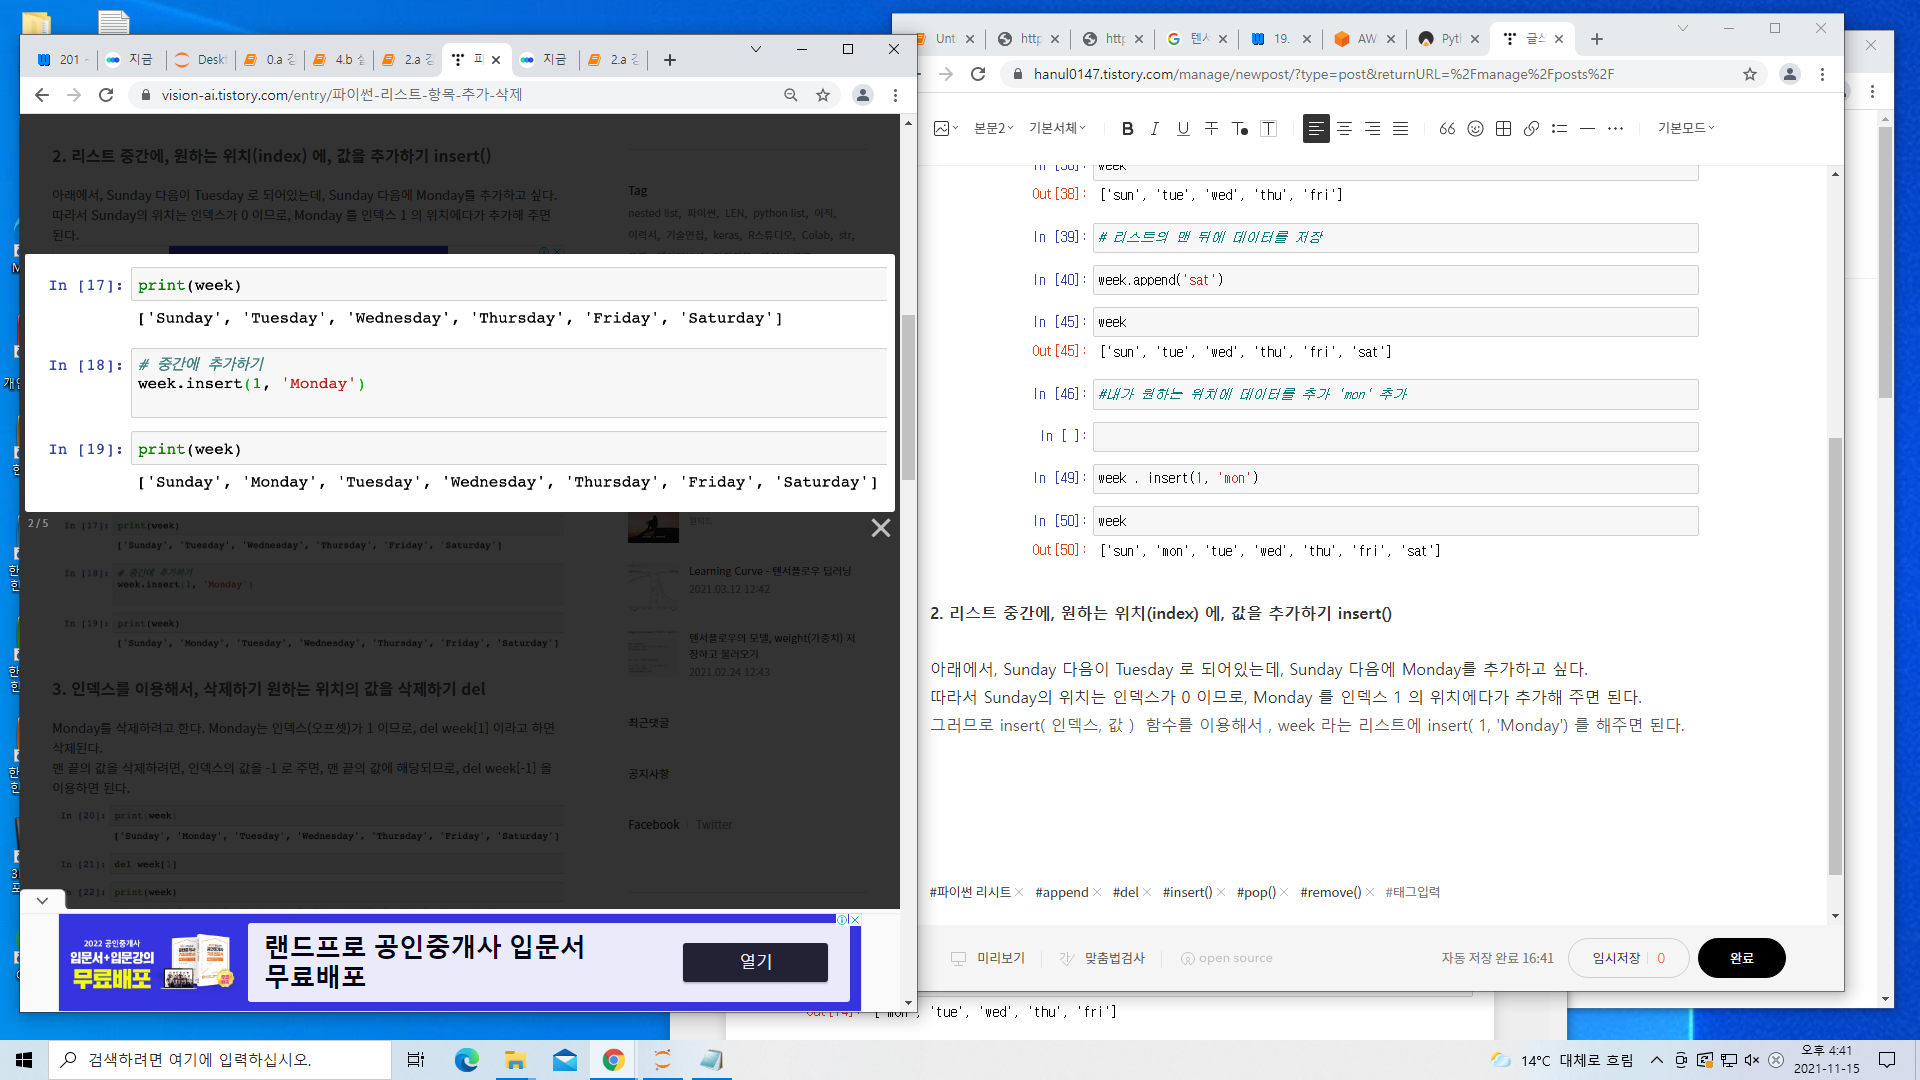Open Microsoft Edge from taskbar
The image size is (1920, 1080).
(466, 1060)
